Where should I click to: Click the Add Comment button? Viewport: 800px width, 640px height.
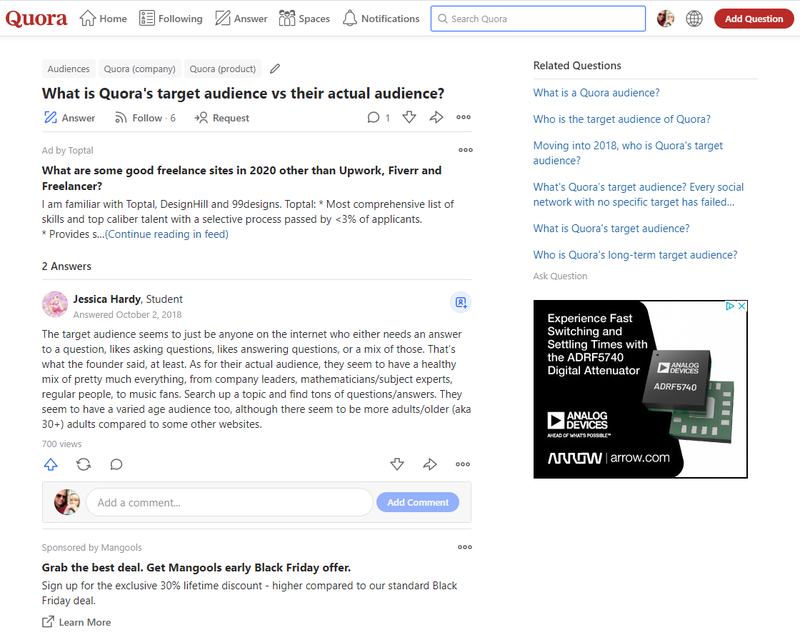point(418,502)
